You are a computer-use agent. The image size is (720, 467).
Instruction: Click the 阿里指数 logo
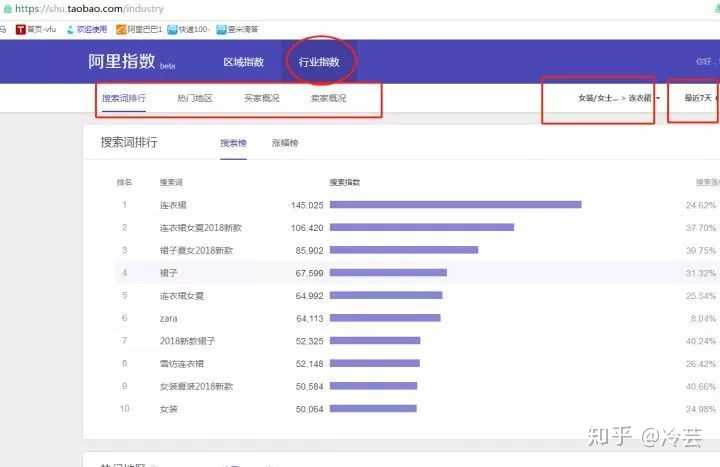coord(122,61)
